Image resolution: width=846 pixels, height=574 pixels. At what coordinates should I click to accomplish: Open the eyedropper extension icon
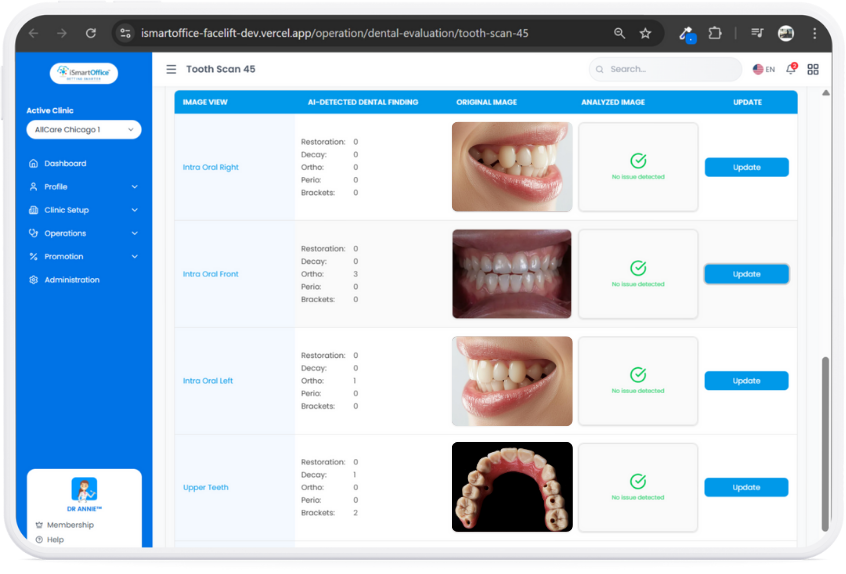click(x=687, y=34)
